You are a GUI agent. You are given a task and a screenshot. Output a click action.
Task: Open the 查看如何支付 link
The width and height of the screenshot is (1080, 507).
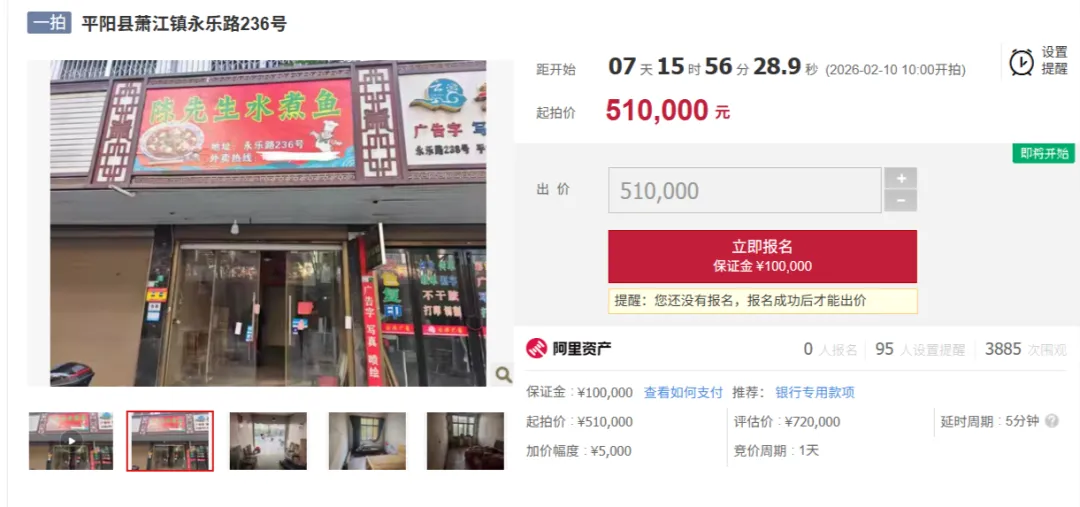pyautogui.click(x=683, y=393)
